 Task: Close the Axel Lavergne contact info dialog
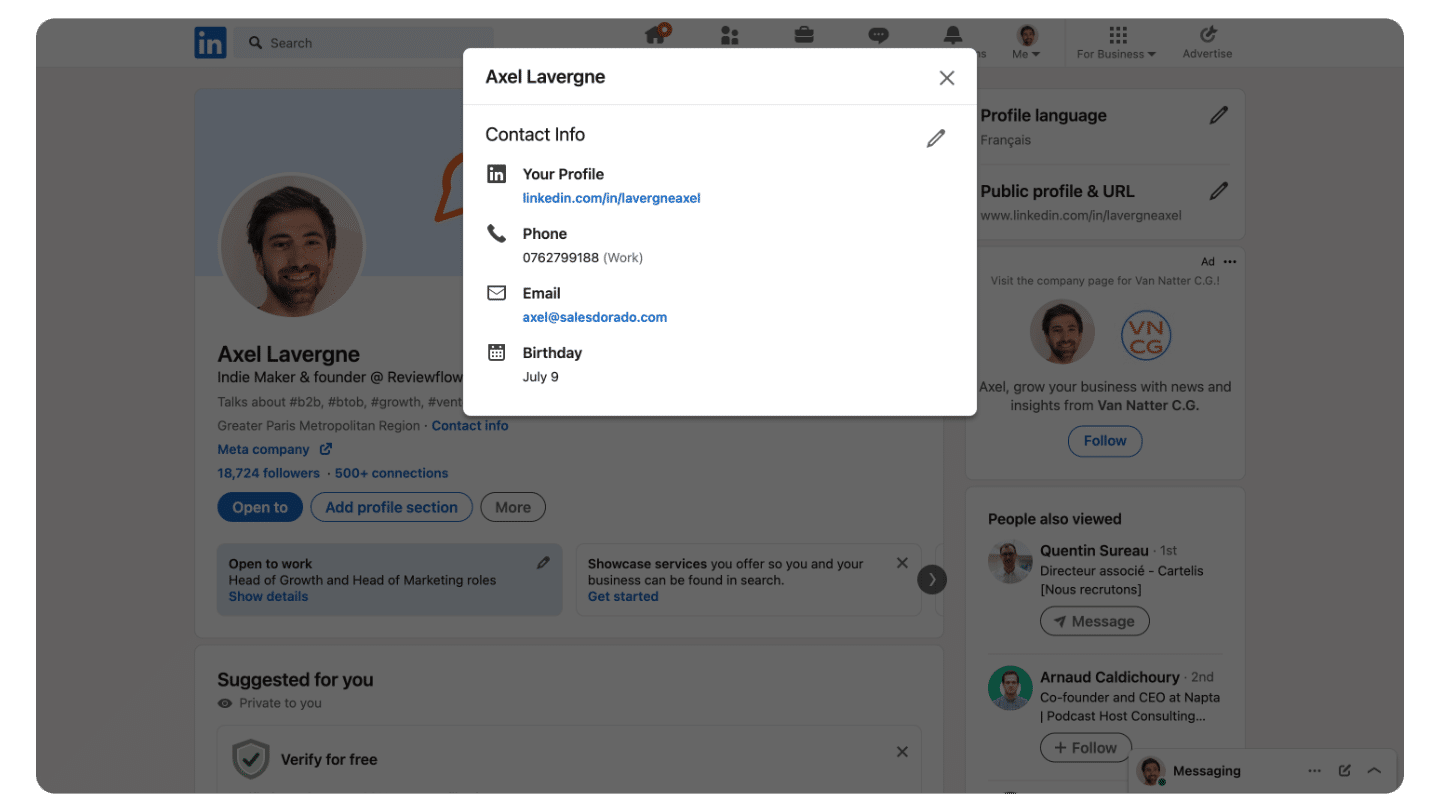click(947, 78)
